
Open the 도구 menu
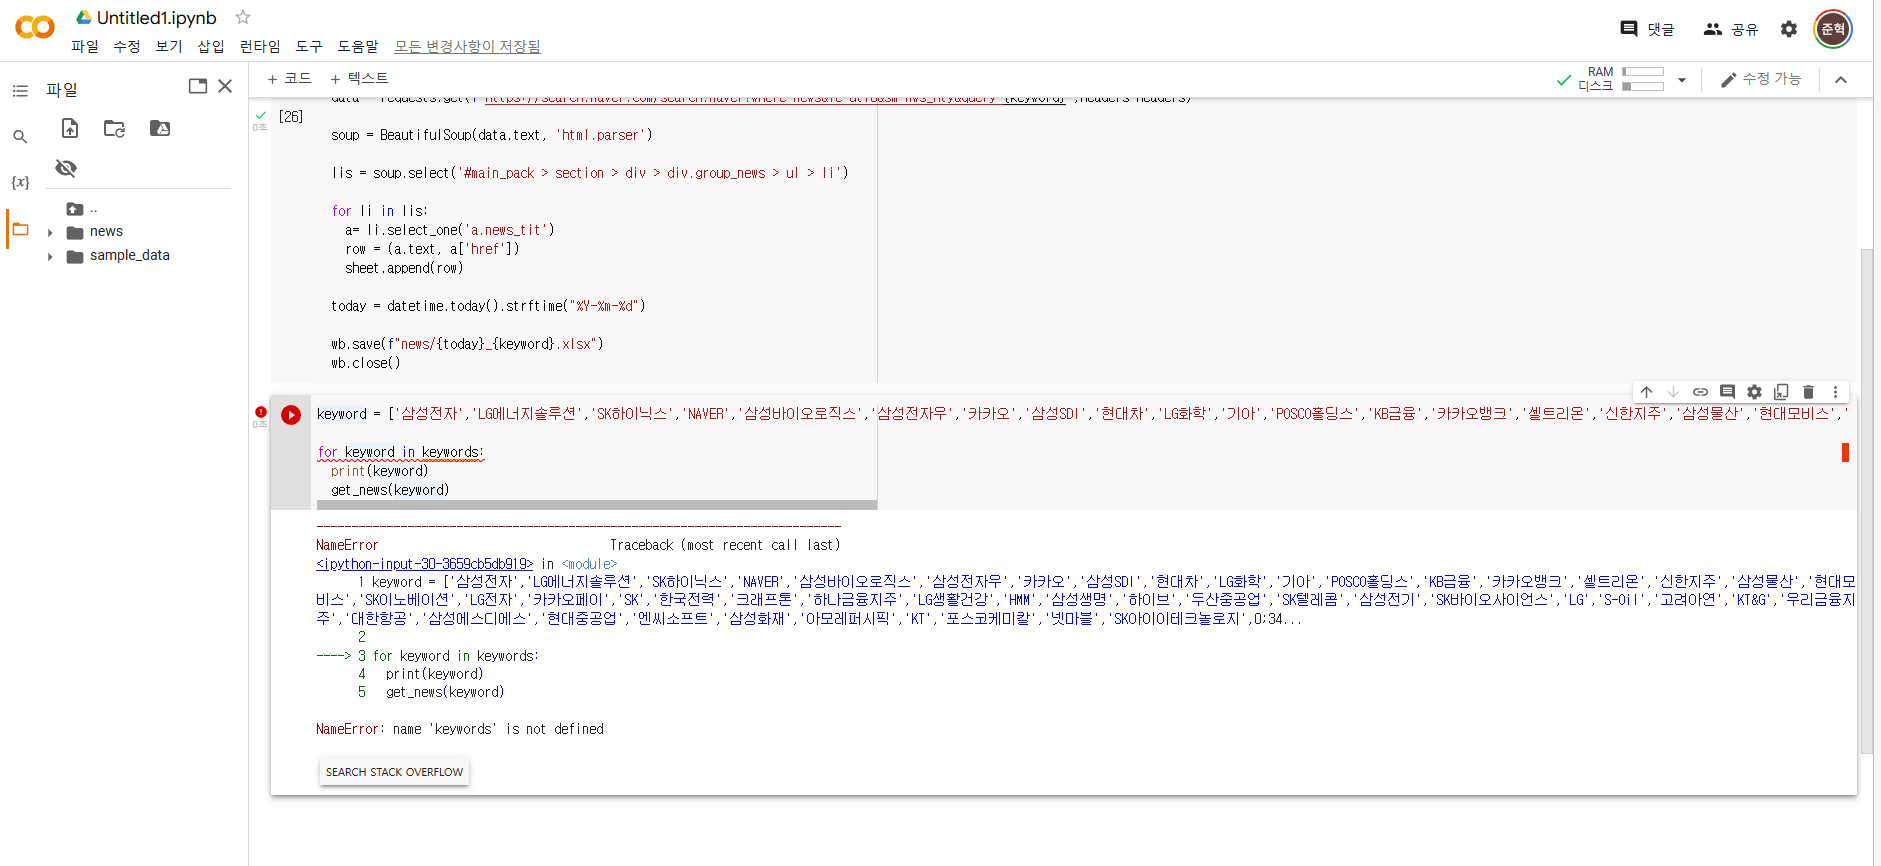[309, 46]
